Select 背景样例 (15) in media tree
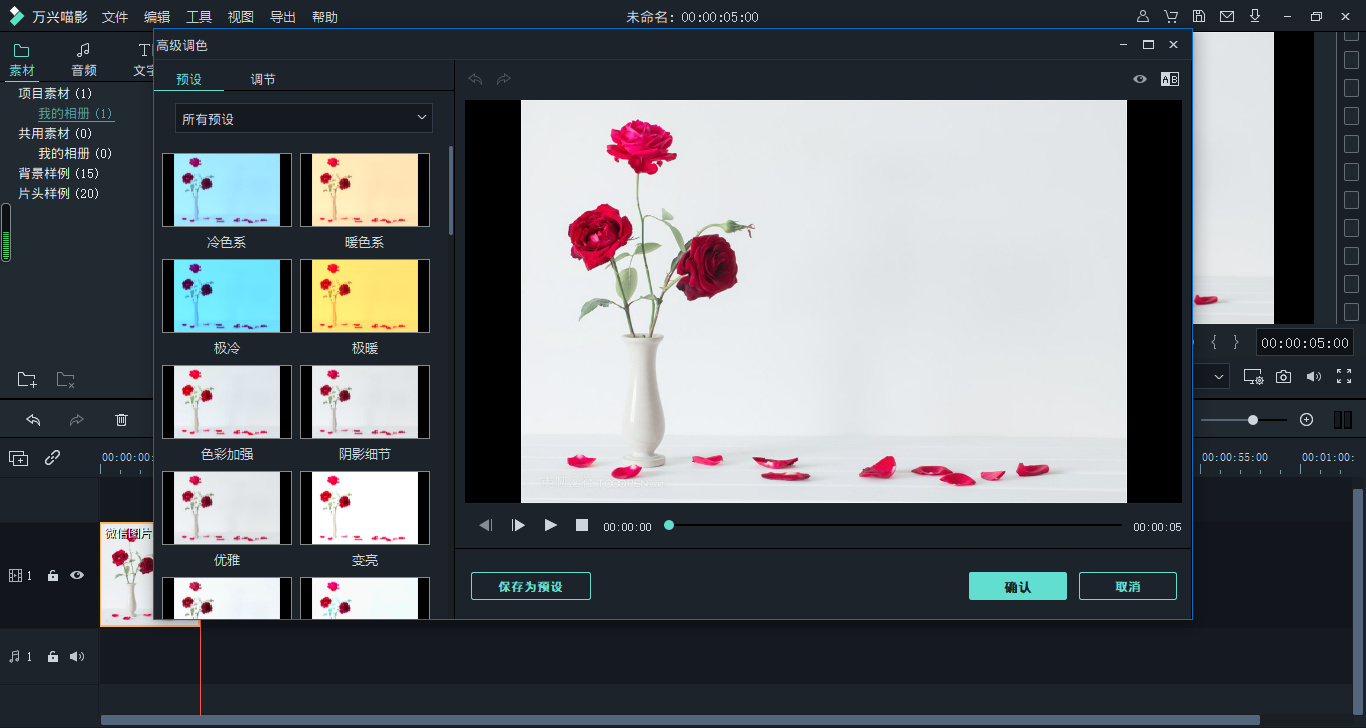The image size is (1366, 728). [58, 173]
